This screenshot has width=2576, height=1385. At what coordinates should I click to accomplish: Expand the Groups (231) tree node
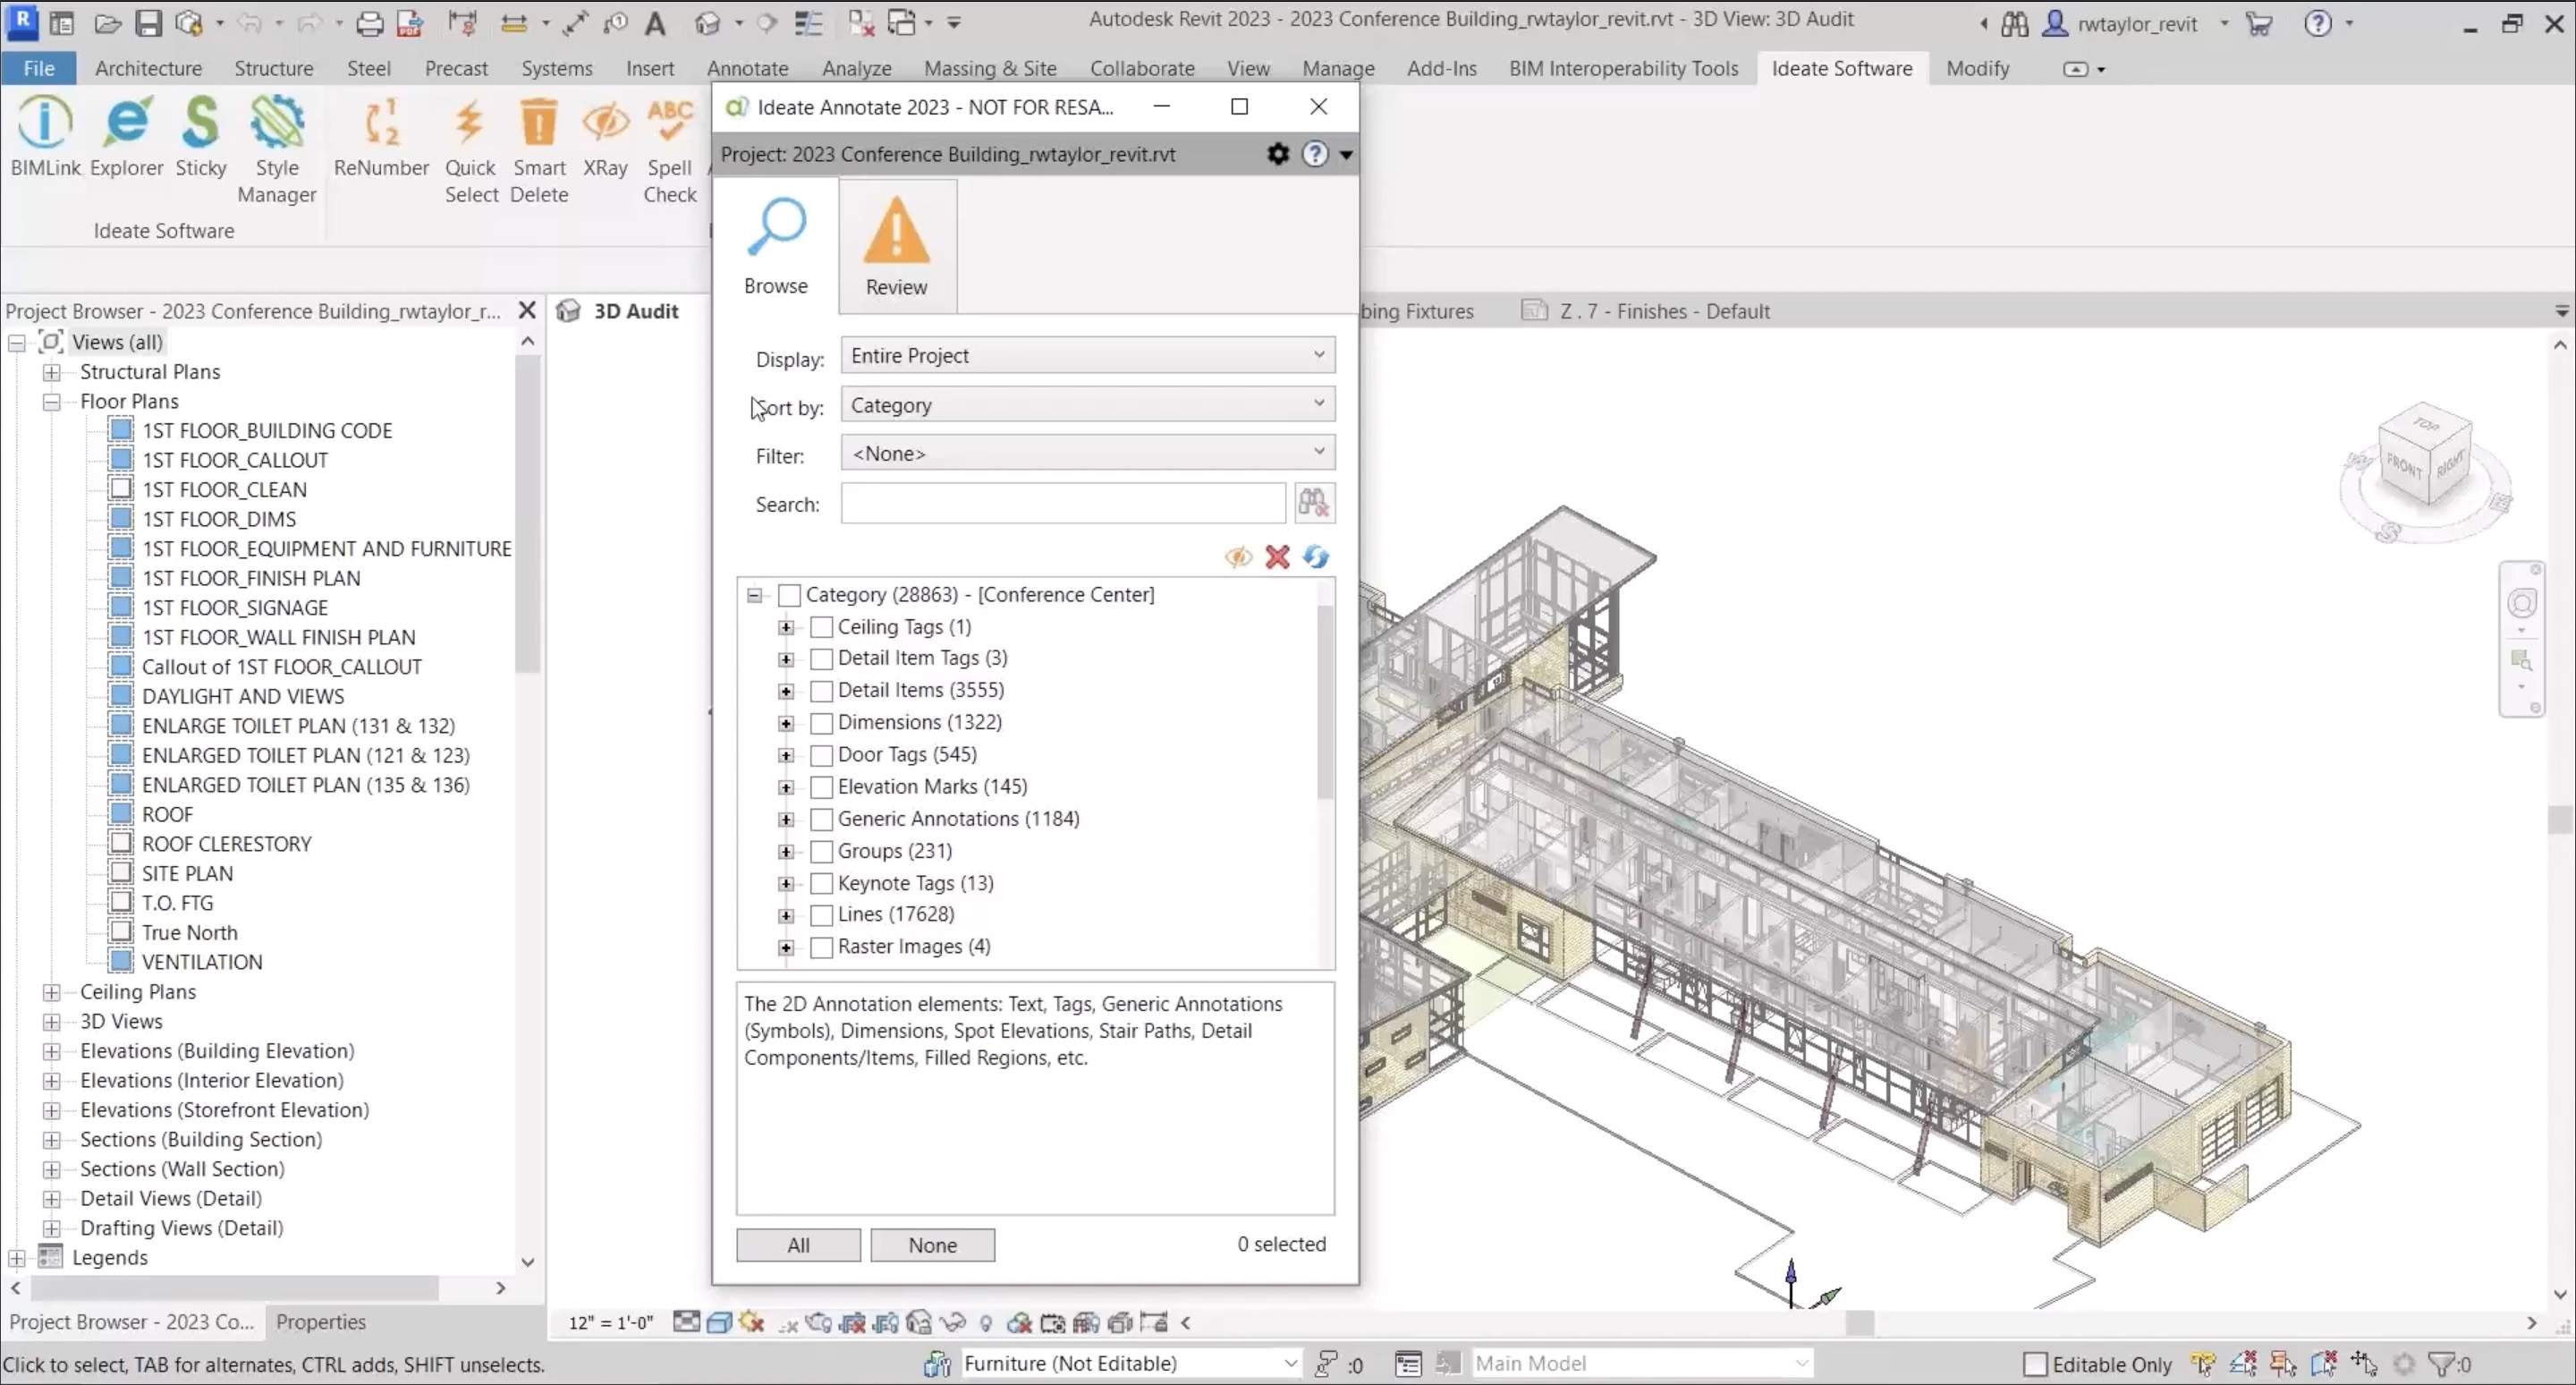pos(786,851)
